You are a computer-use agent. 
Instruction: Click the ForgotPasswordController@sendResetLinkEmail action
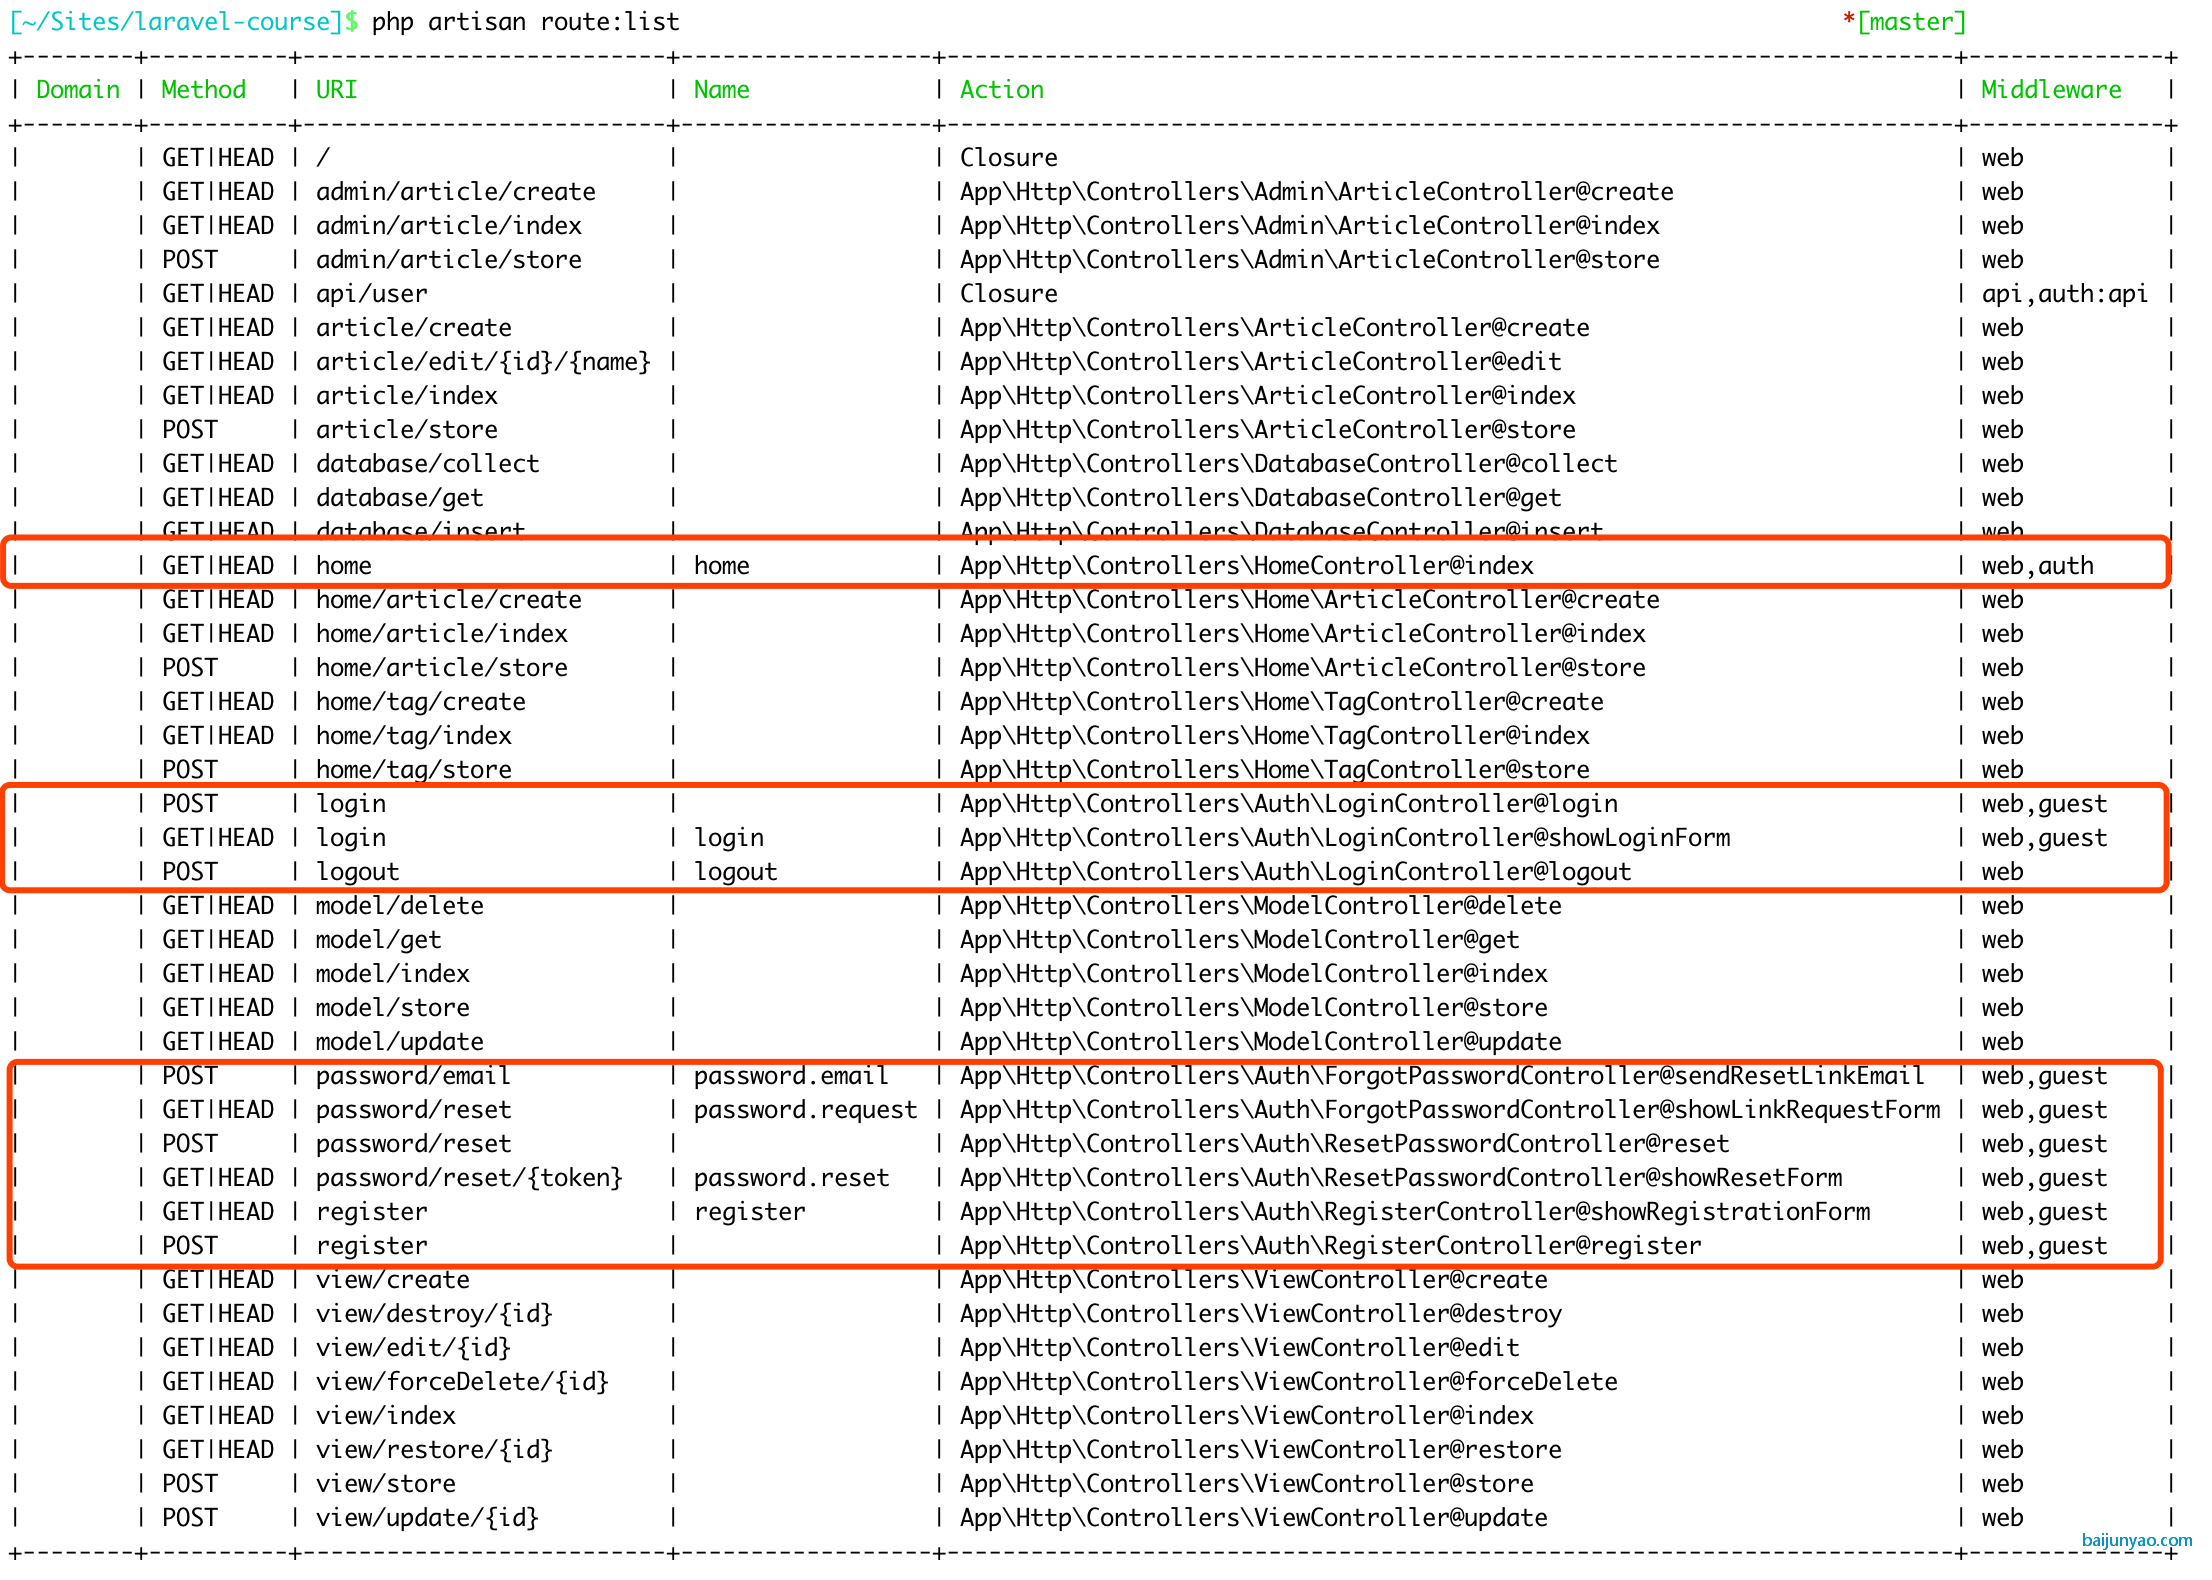coord(1442,1076)
